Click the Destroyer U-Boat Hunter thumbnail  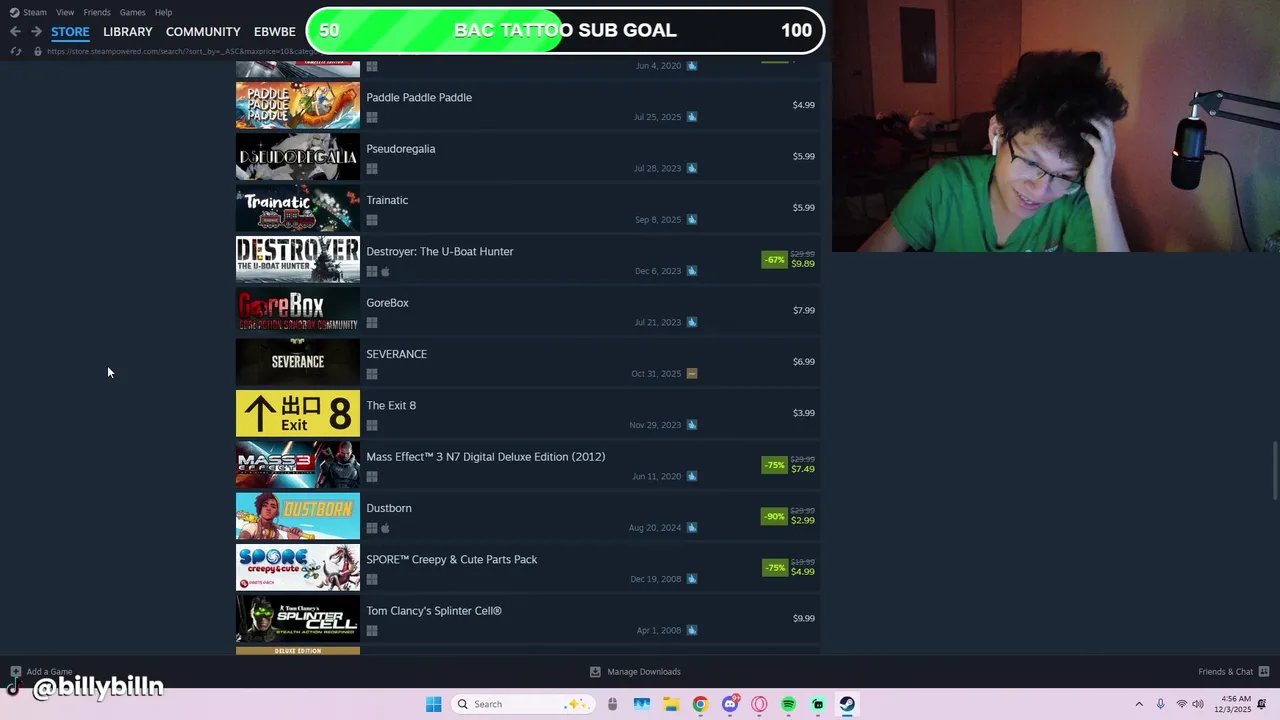coord(298,259)
